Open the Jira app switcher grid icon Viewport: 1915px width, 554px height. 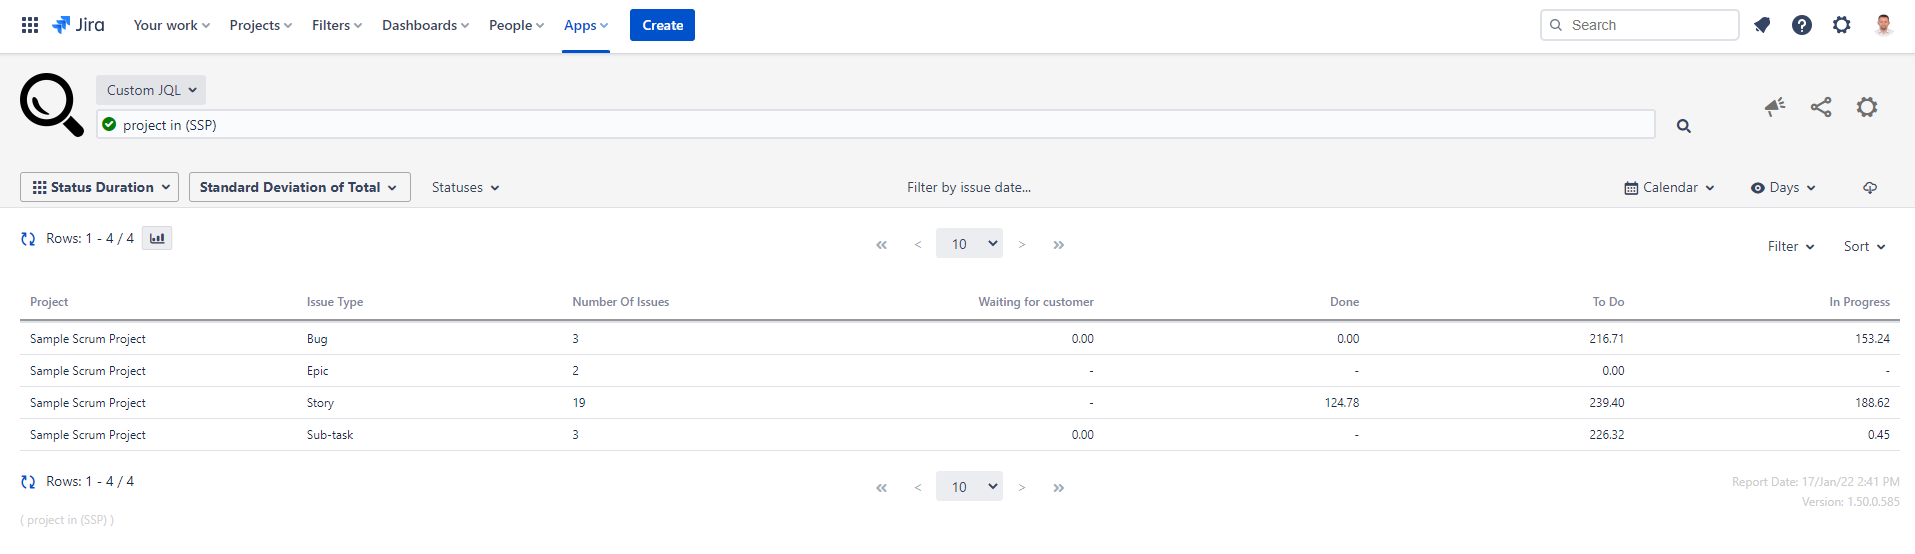point(30,25)
